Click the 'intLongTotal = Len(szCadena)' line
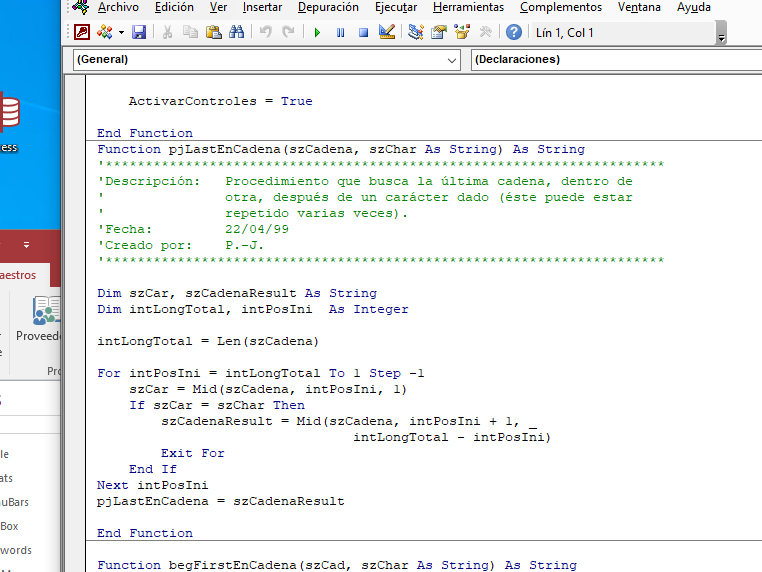 pos(208,341)
